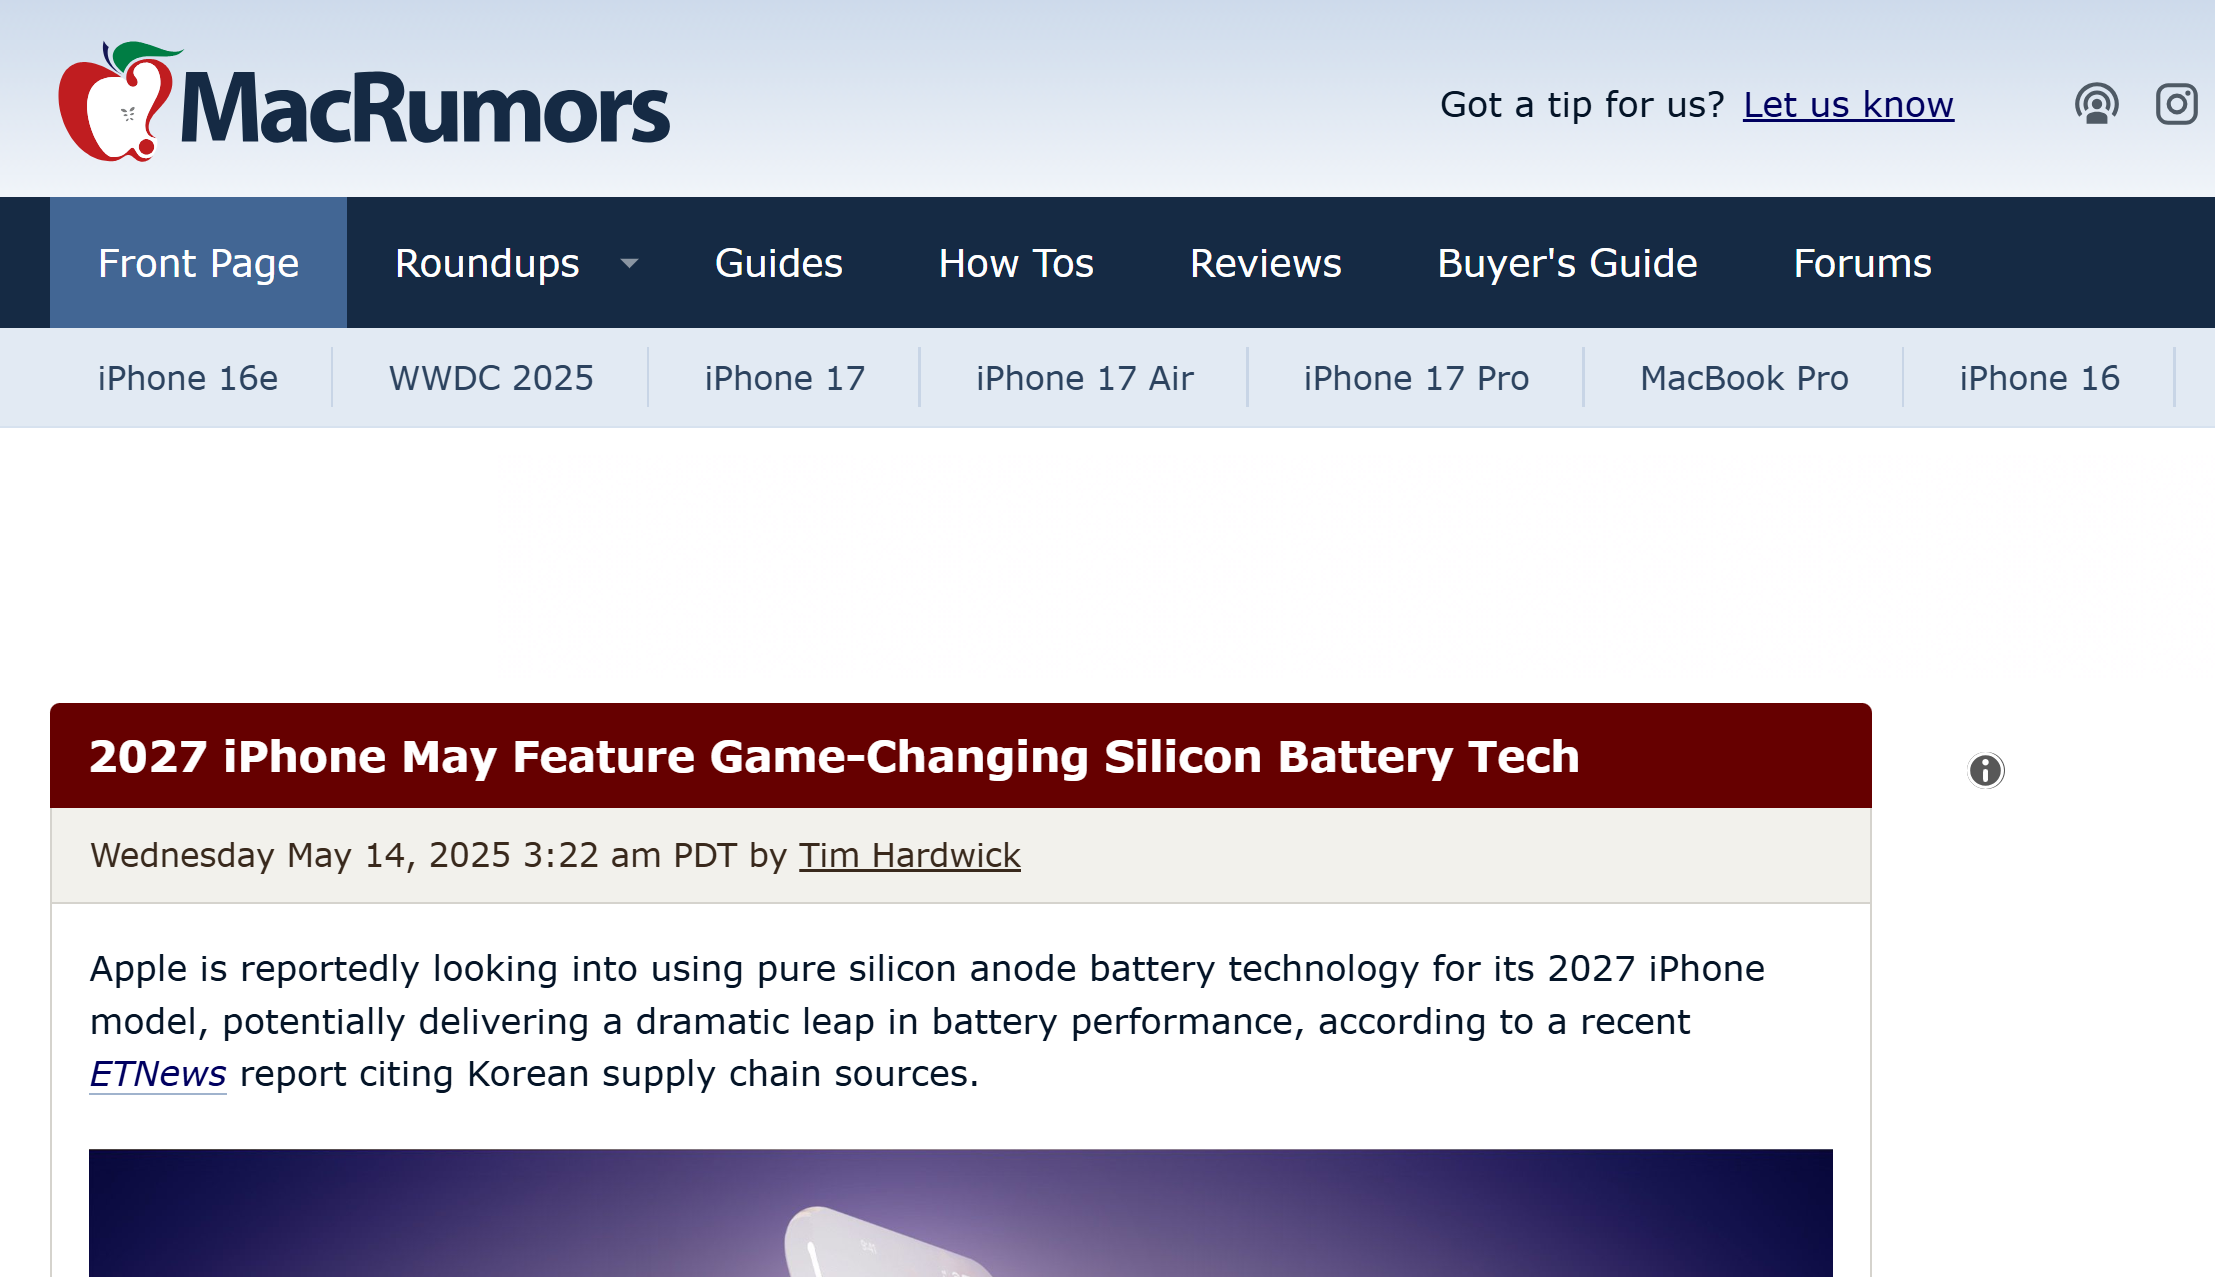
Task: Open the Roundups menu item
Action: click(x=487, y=263)
